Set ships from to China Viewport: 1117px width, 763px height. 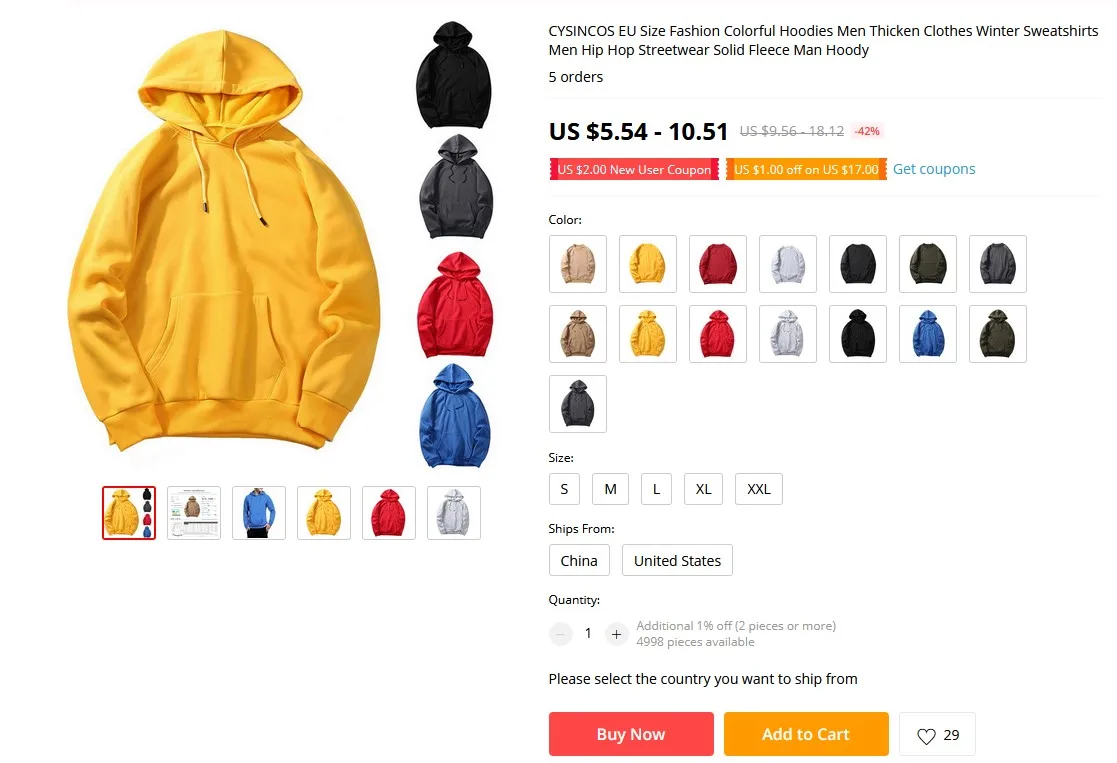(579, 561)
